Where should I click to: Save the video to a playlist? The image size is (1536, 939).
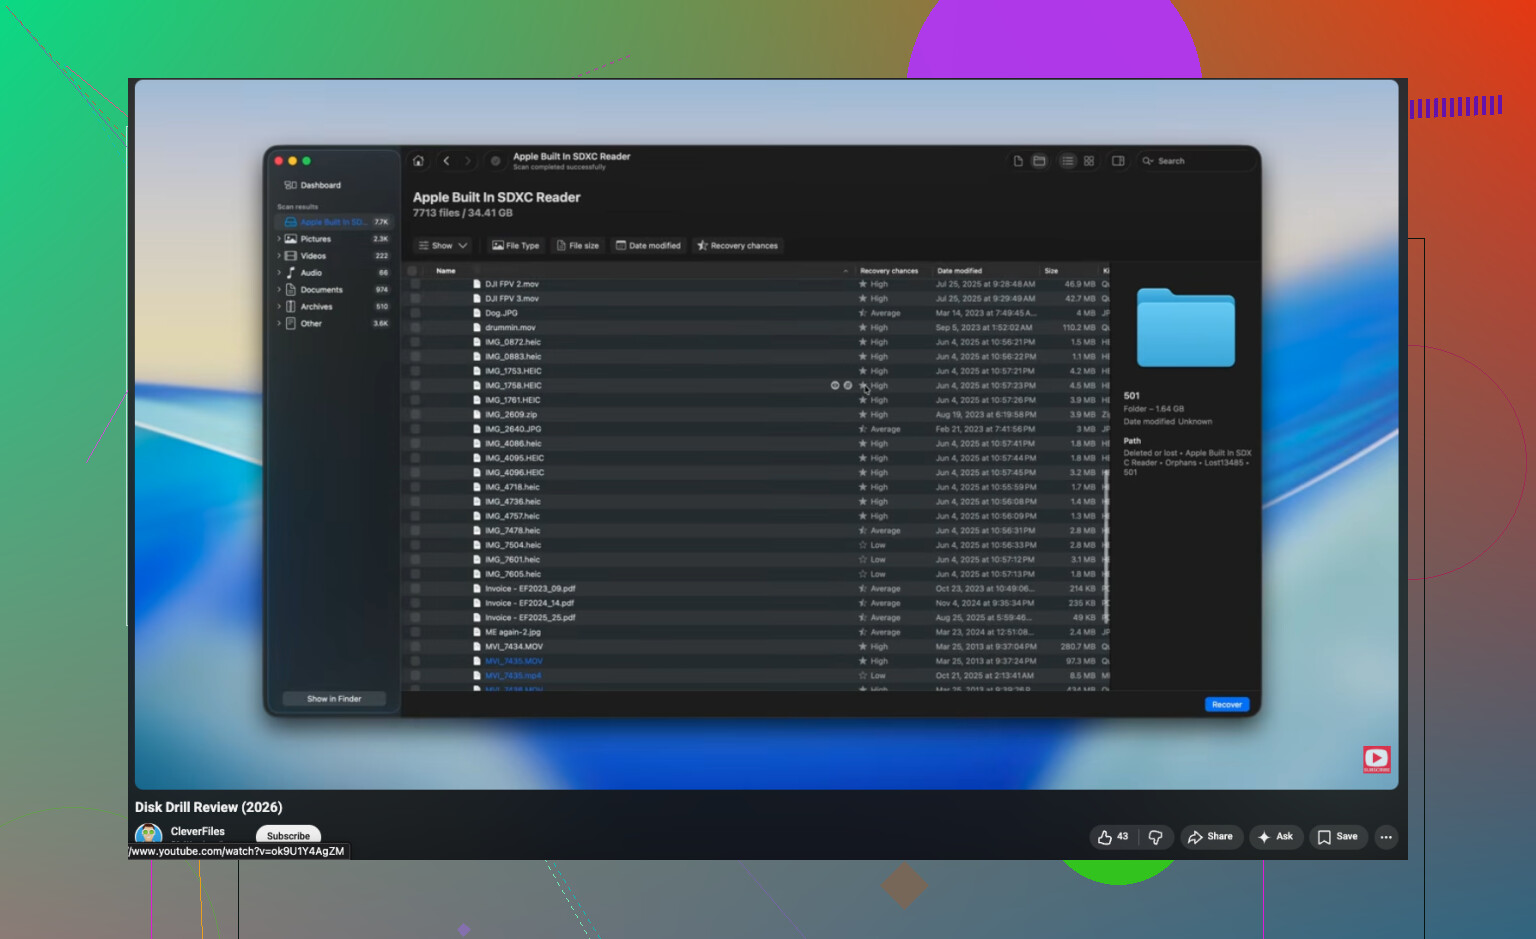pyautogui.click(x=1338, y=837)
